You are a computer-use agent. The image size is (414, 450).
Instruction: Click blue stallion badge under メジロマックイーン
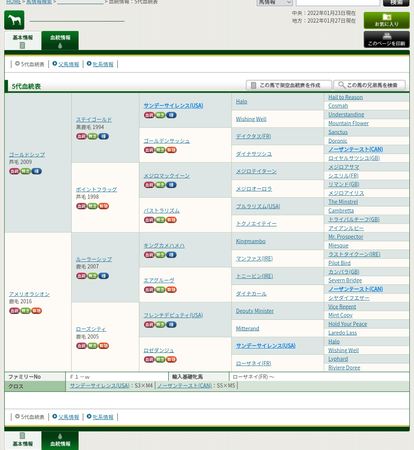click(171, 185)
